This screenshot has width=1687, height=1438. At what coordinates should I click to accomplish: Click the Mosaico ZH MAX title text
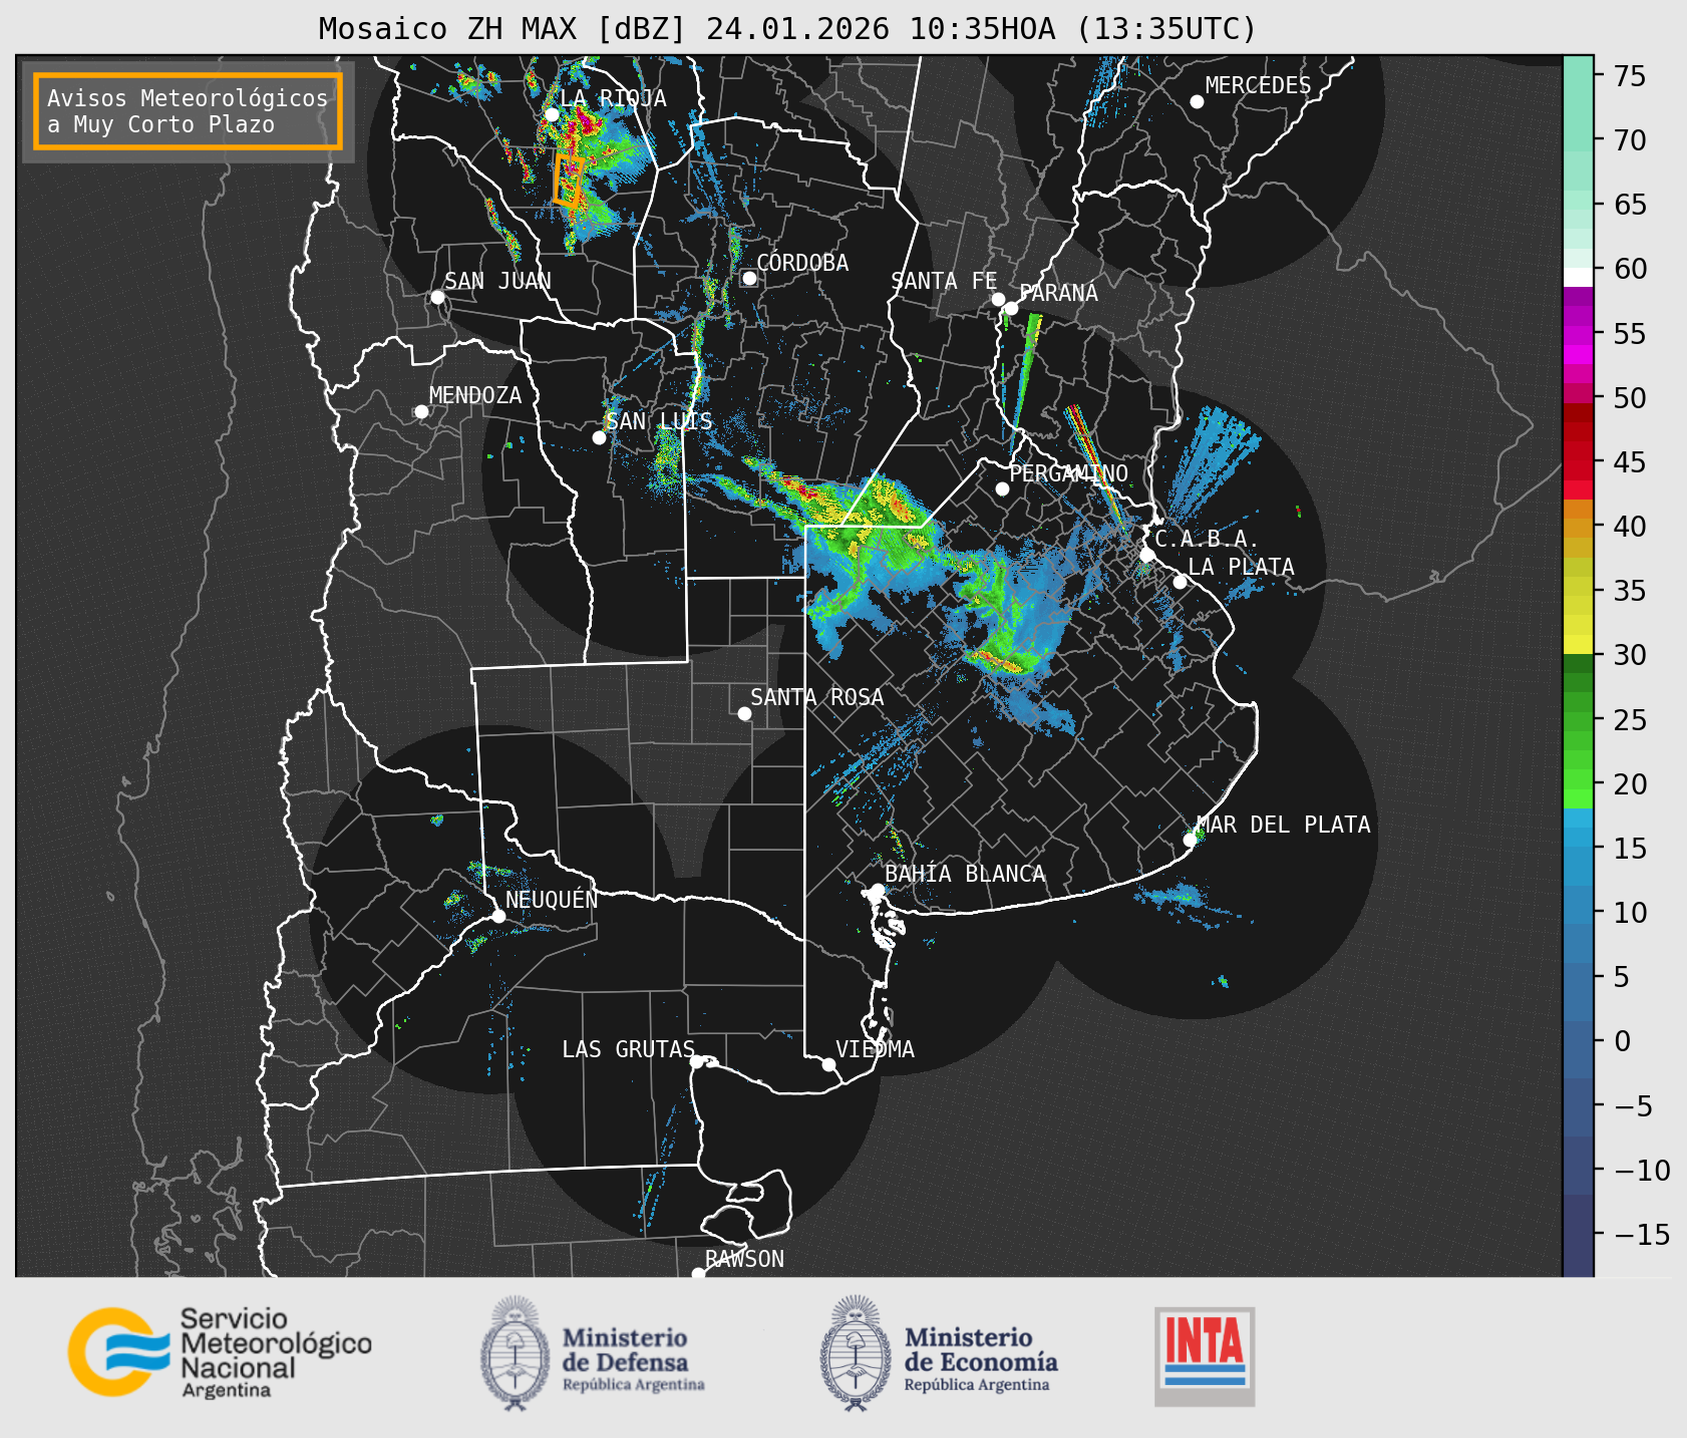pyautogui.click(x=786, y=28)
